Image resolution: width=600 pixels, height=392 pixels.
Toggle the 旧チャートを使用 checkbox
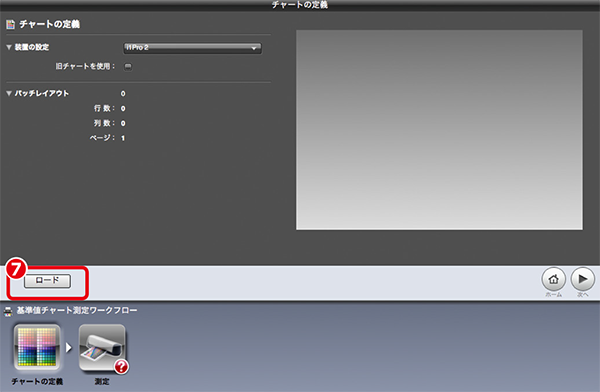click(128, 66)
